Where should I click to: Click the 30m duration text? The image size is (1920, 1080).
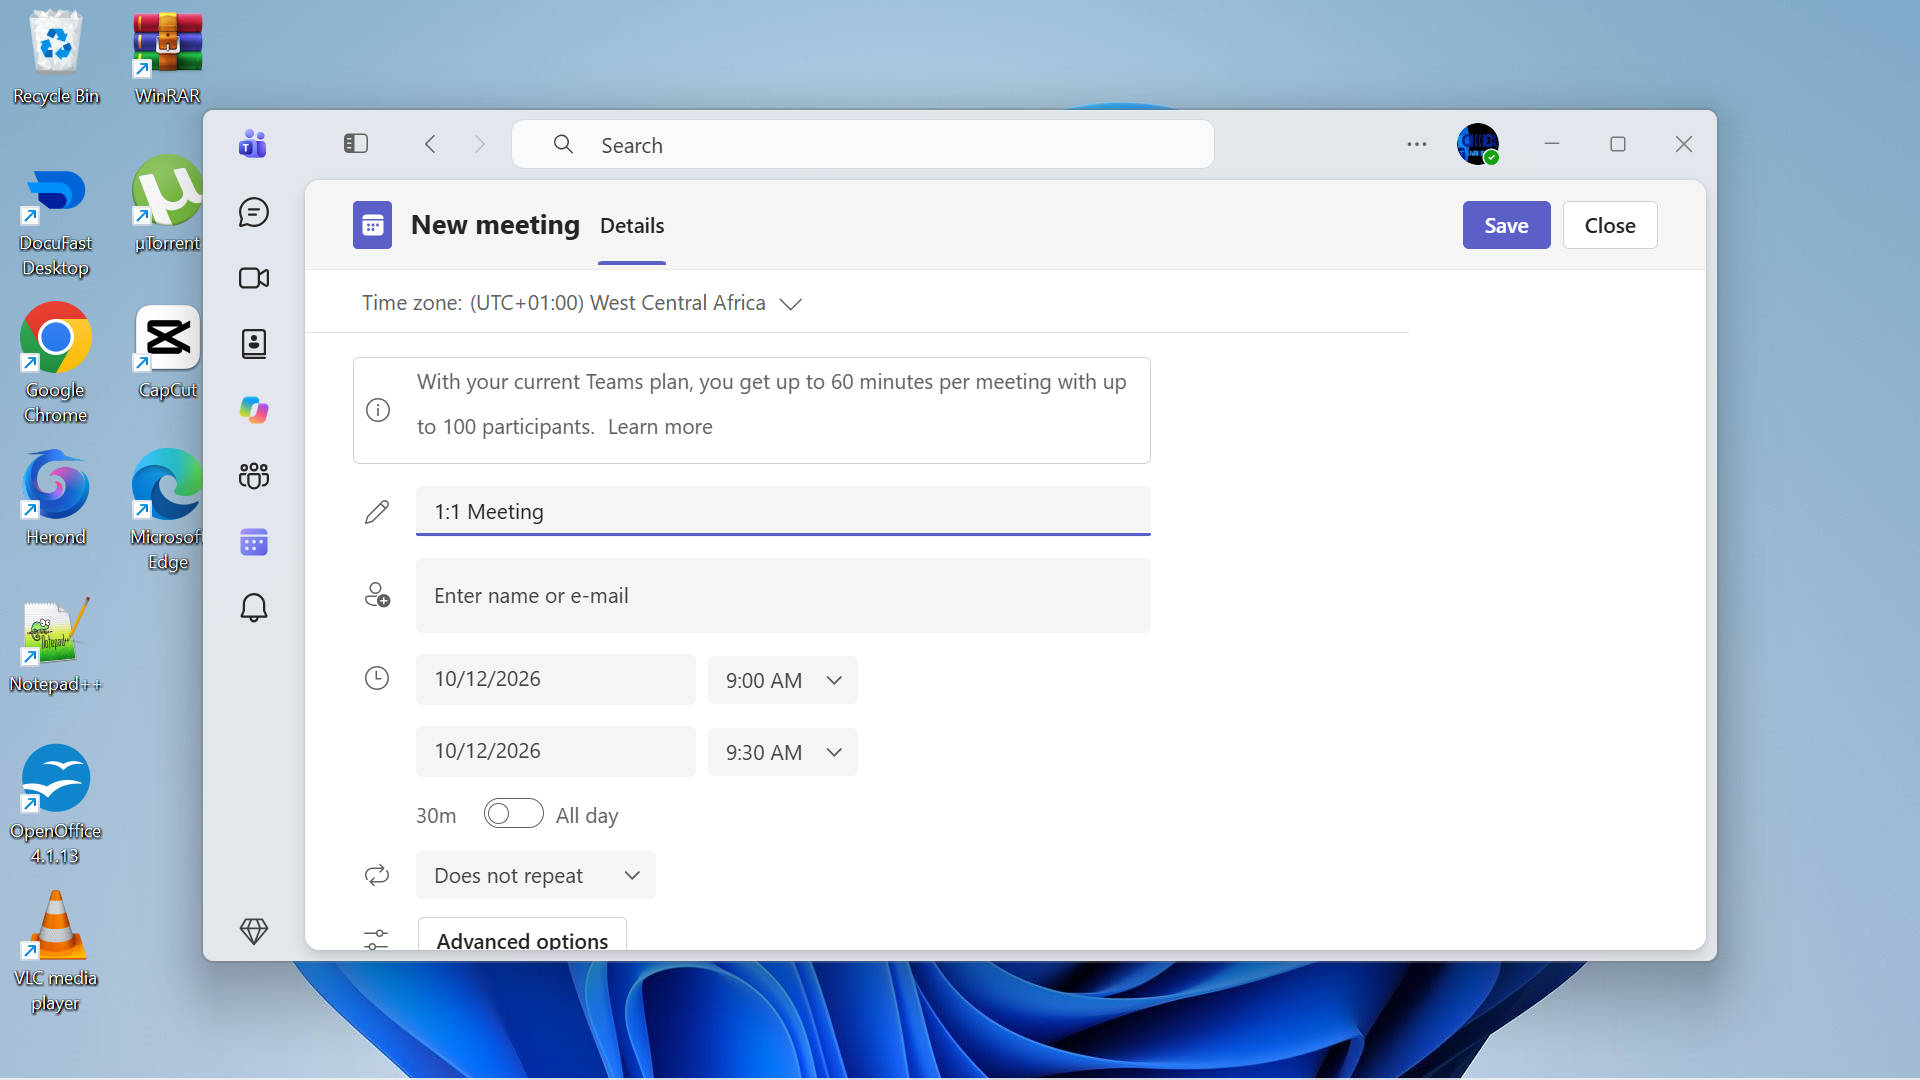coord(436,816)
